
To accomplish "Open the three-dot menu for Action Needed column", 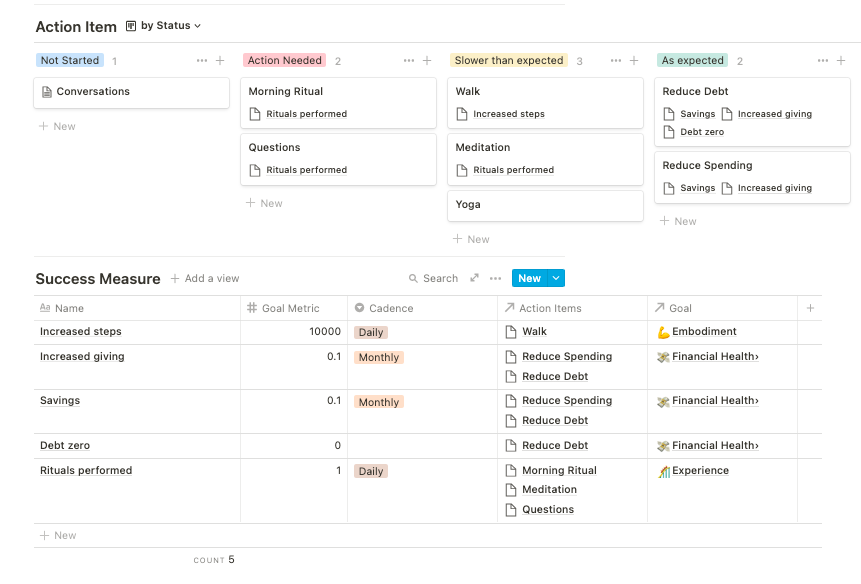I will [x=409, y=61].
